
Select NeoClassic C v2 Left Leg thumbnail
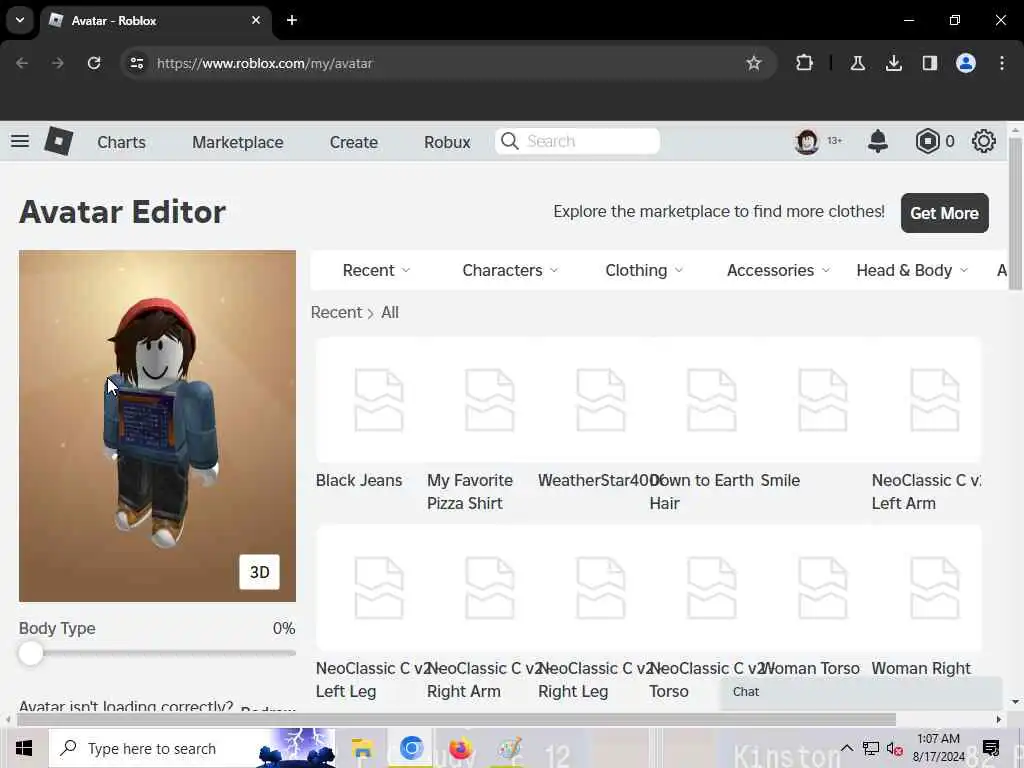point(379,588)
